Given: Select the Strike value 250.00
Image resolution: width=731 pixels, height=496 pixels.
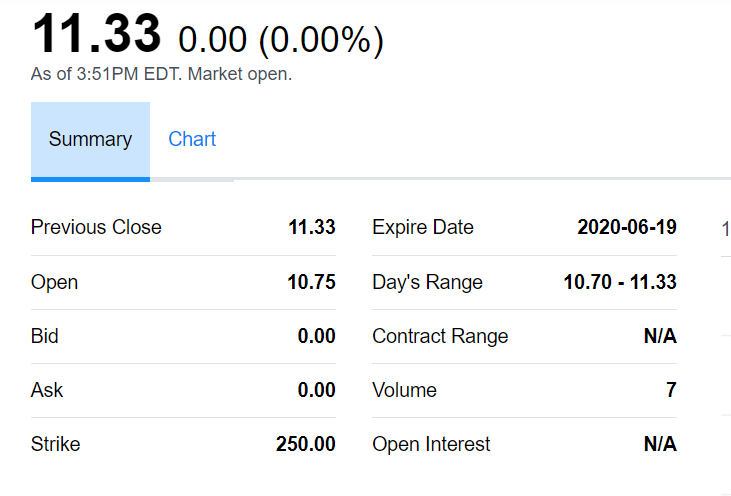Looking at the screenshot, I should coord(305,444).
